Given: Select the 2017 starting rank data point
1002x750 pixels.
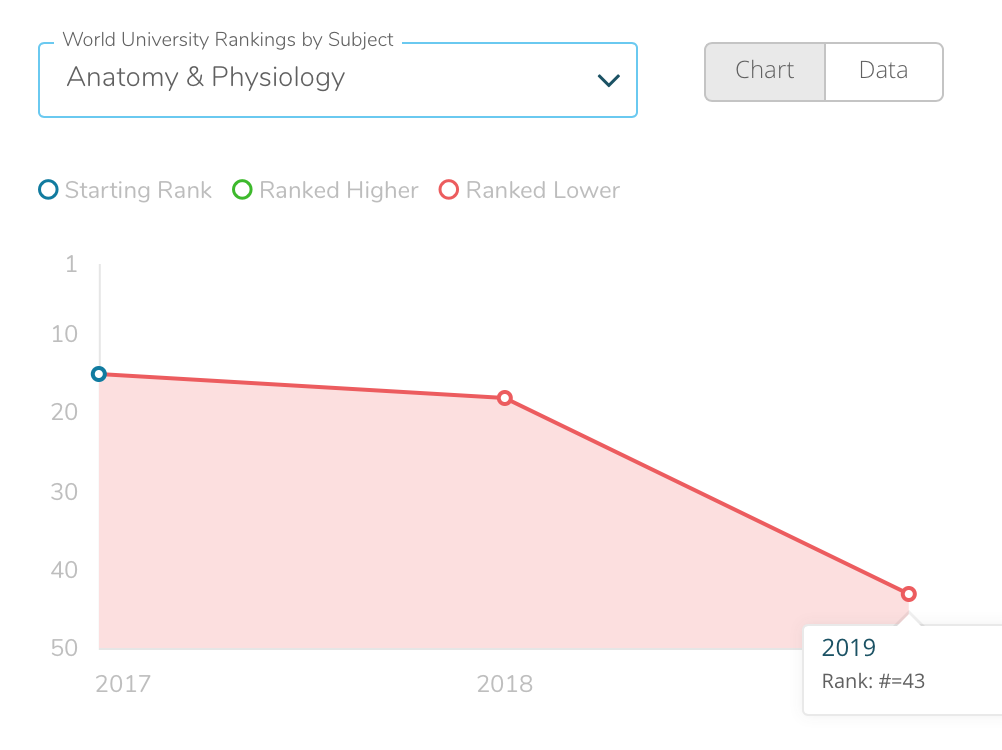Looking at the screenshot, I should [99, 374].
